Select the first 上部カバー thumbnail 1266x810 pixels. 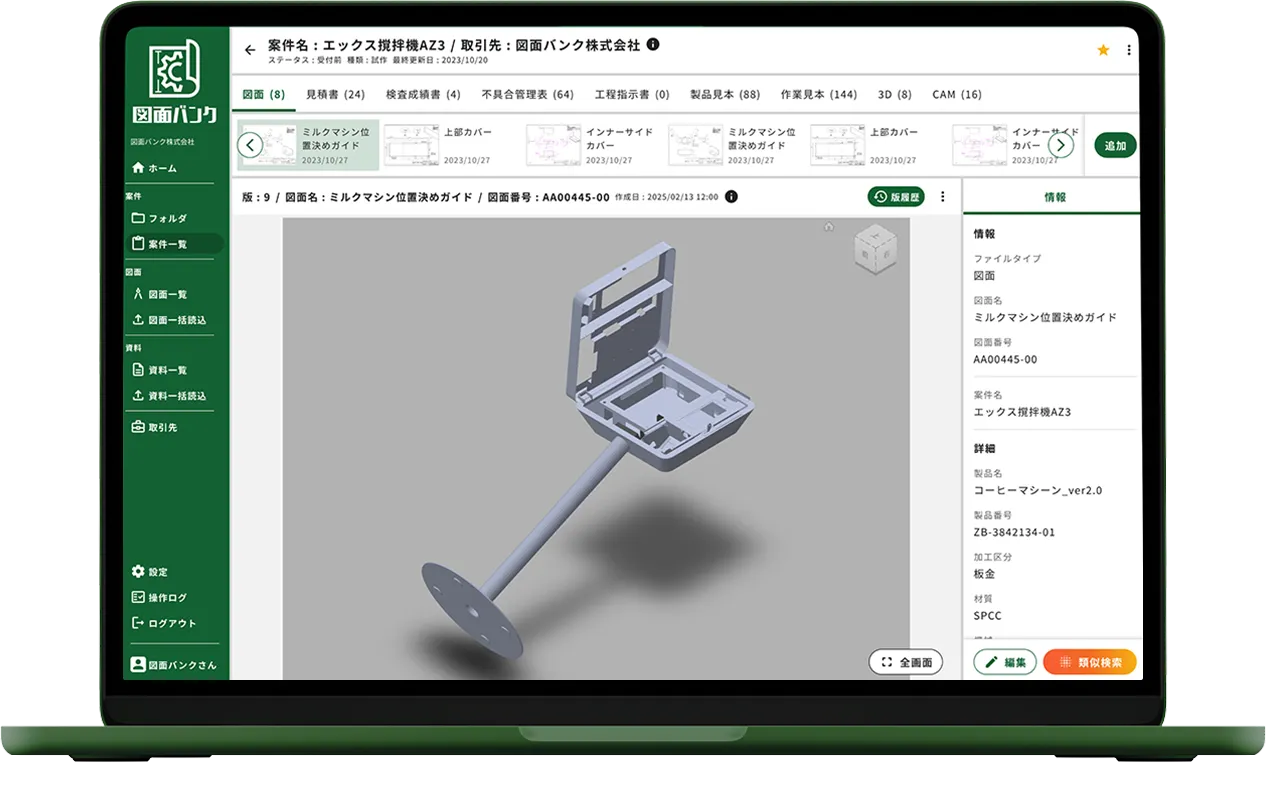[451, 146]
